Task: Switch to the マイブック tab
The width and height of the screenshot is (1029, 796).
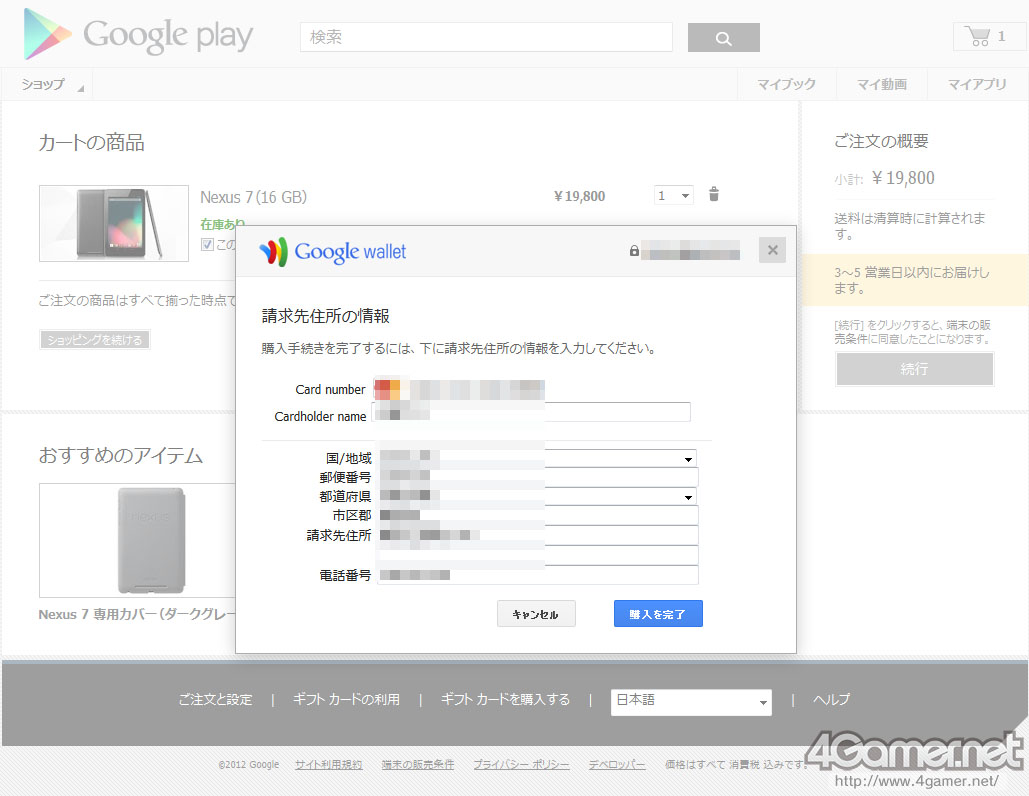Action: pyautogui.click(x=786, y=85)
